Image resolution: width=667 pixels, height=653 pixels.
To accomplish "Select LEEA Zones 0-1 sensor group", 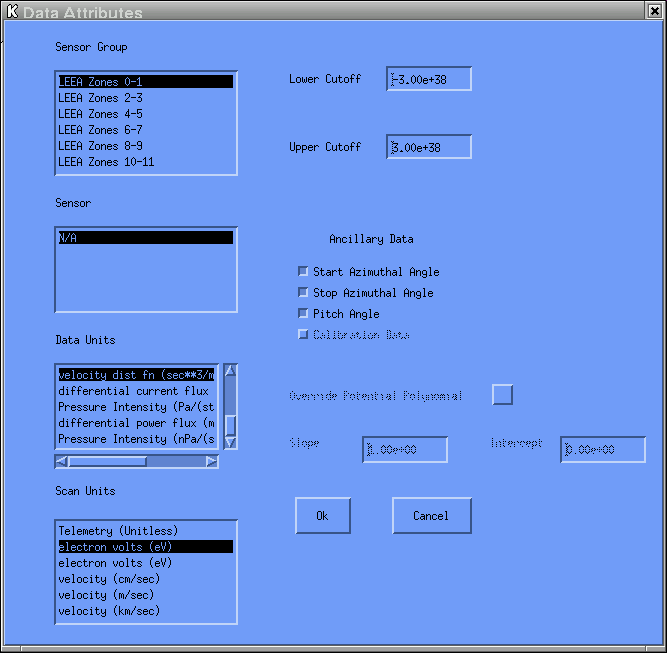I will coord(145,82).
